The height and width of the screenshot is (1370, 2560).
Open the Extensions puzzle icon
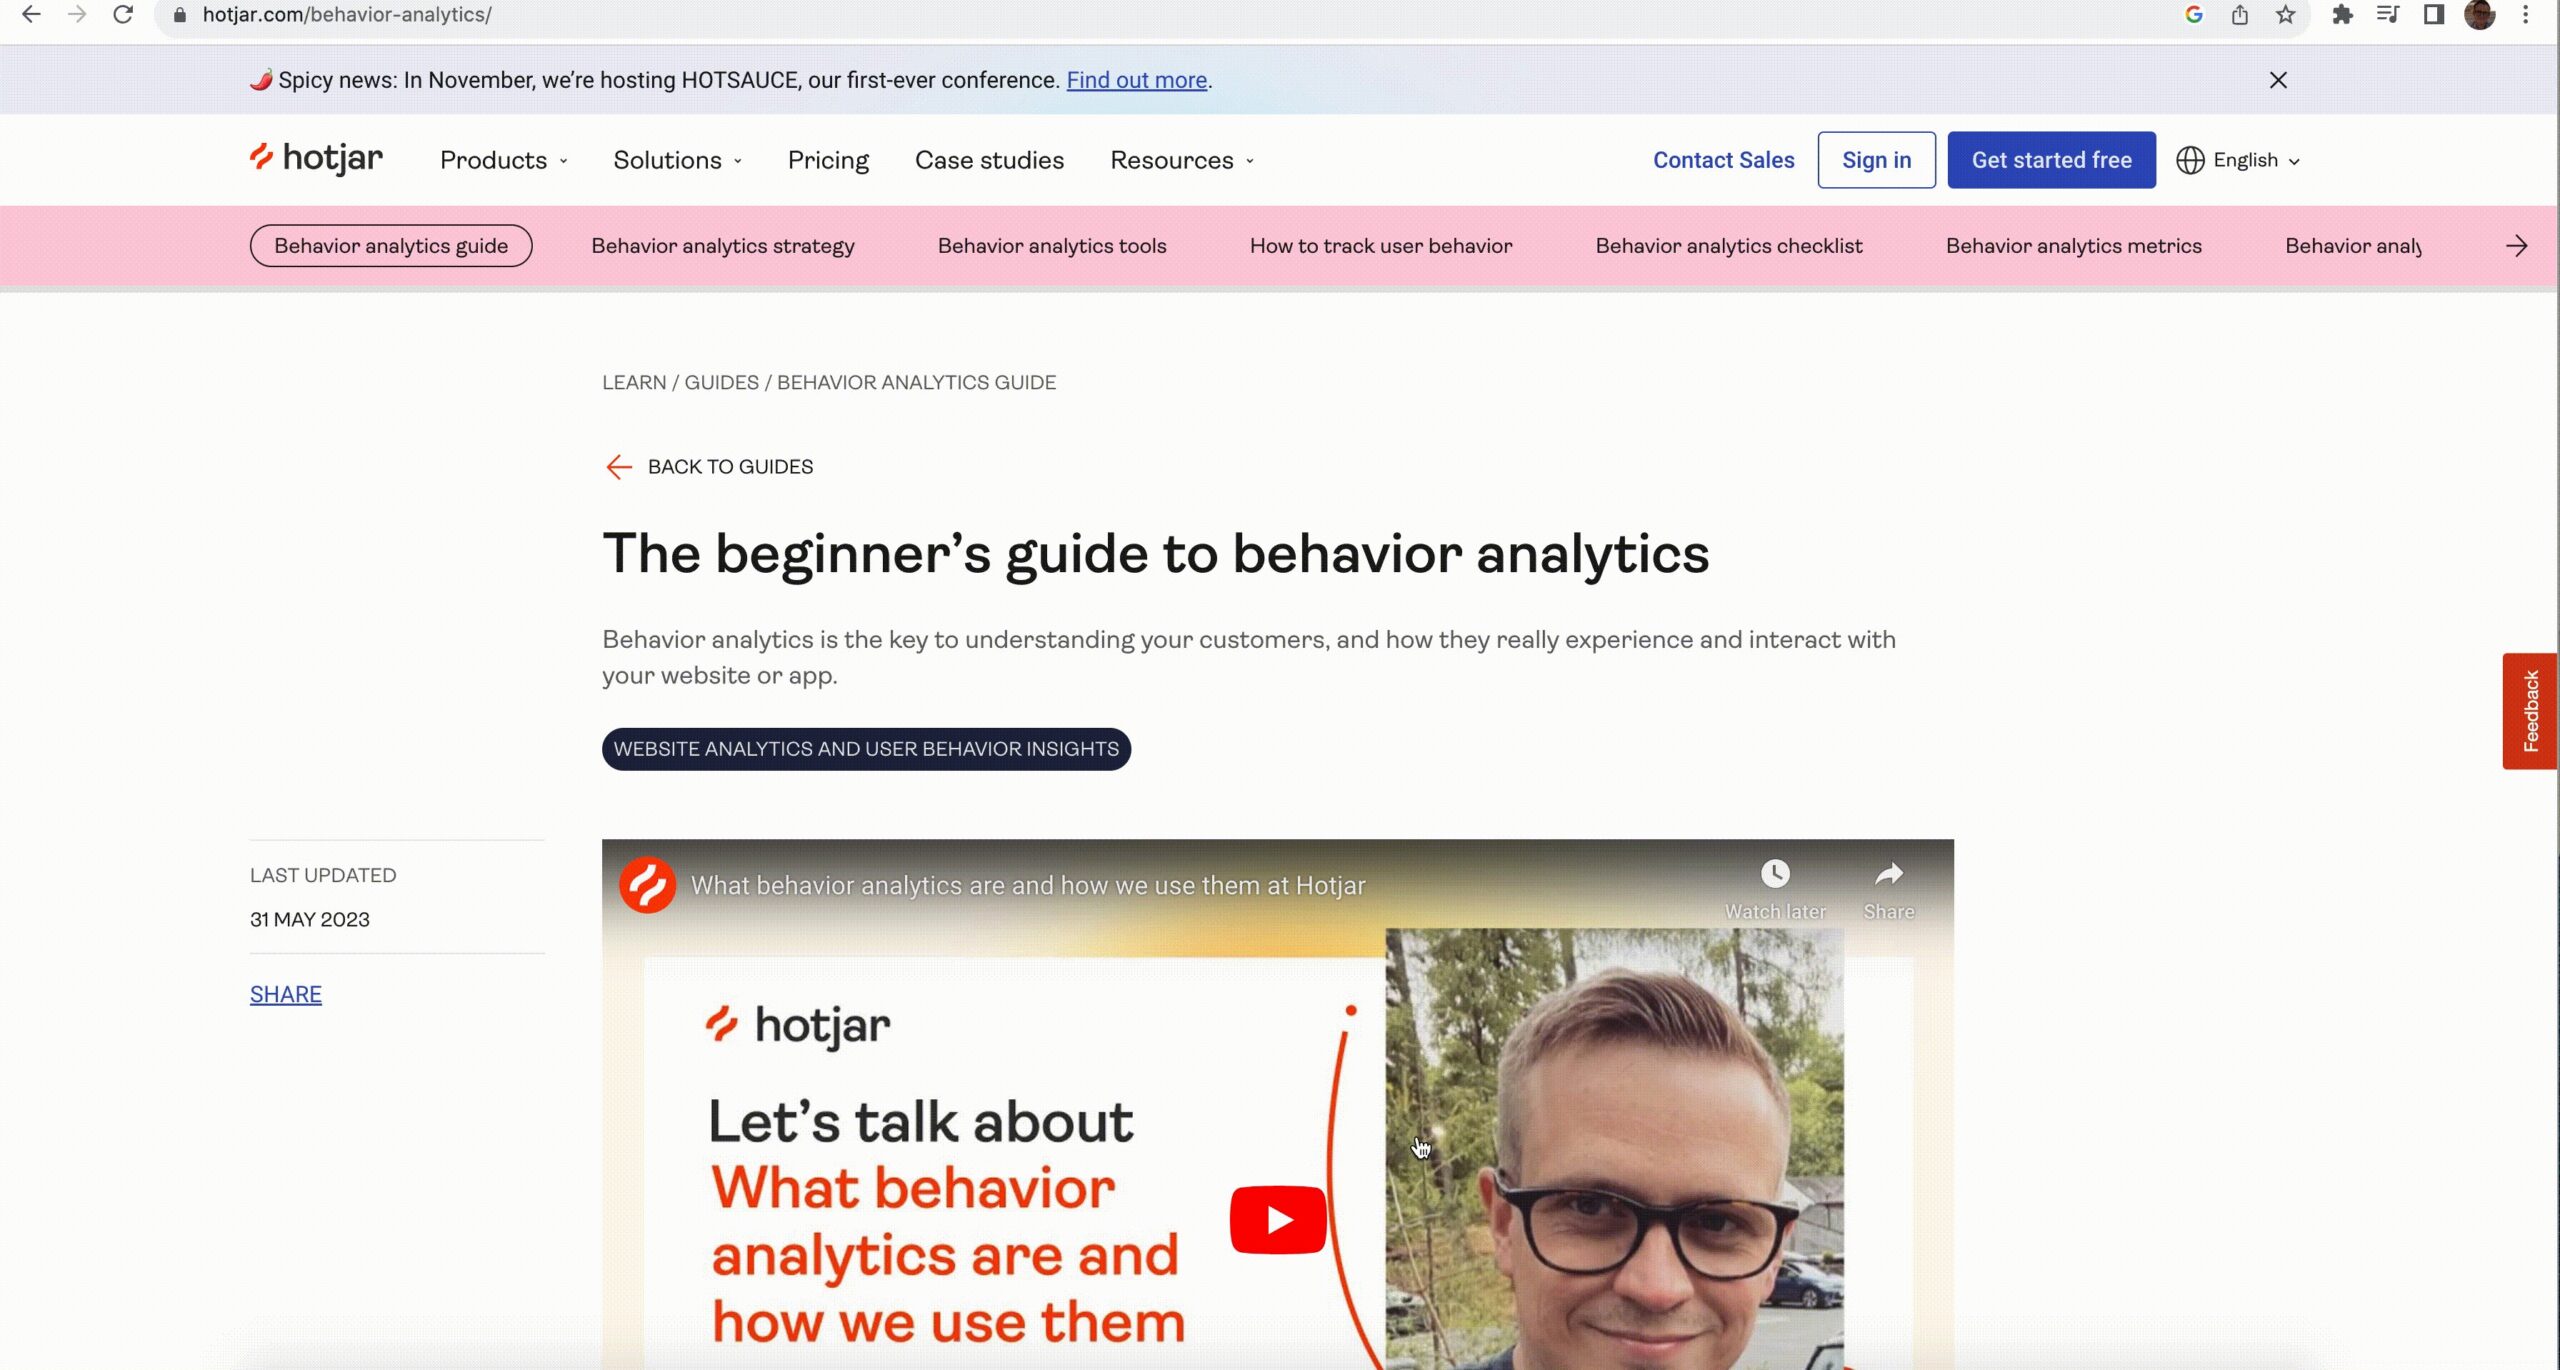2342,15
